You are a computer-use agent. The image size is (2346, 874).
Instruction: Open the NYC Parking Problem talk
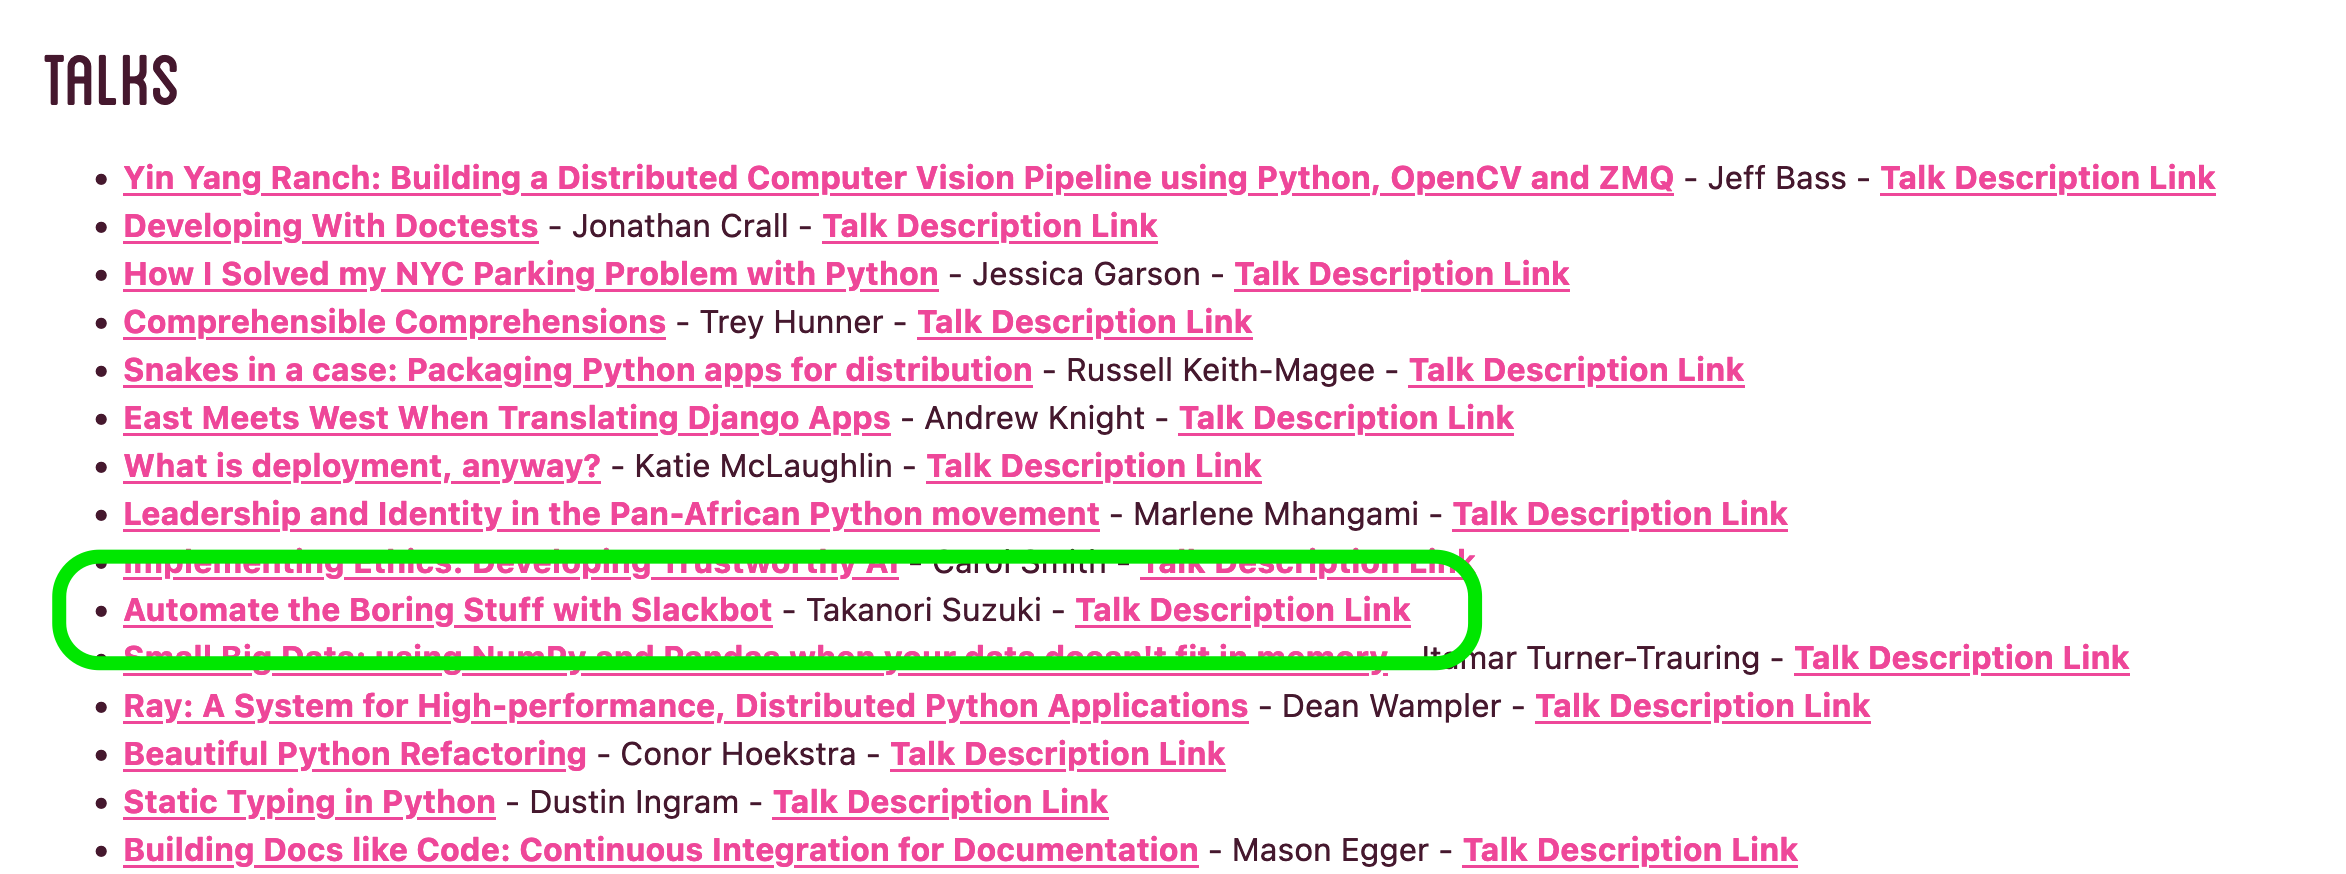pos(530,274)
